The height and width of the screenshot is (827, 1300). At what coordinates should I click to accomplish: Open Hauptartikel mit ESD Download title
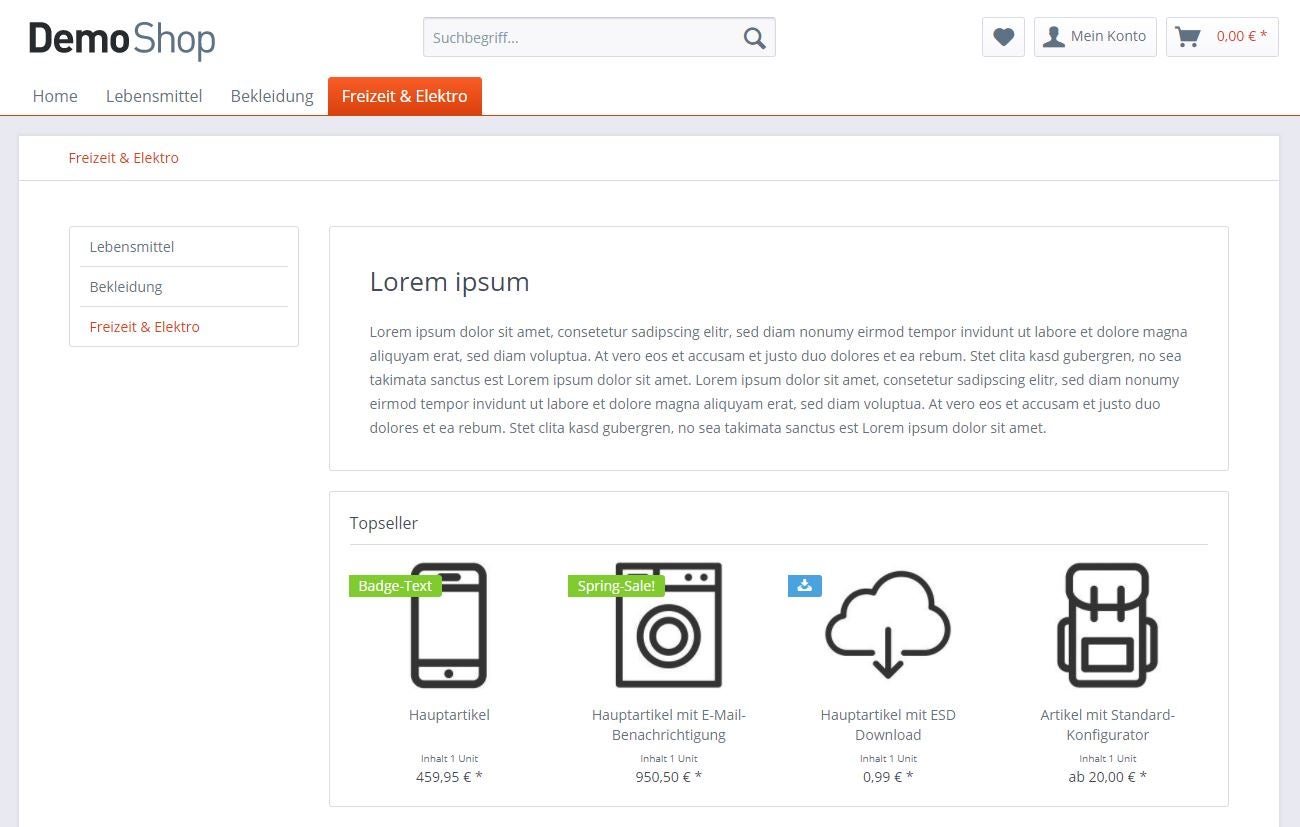[888, 725]
